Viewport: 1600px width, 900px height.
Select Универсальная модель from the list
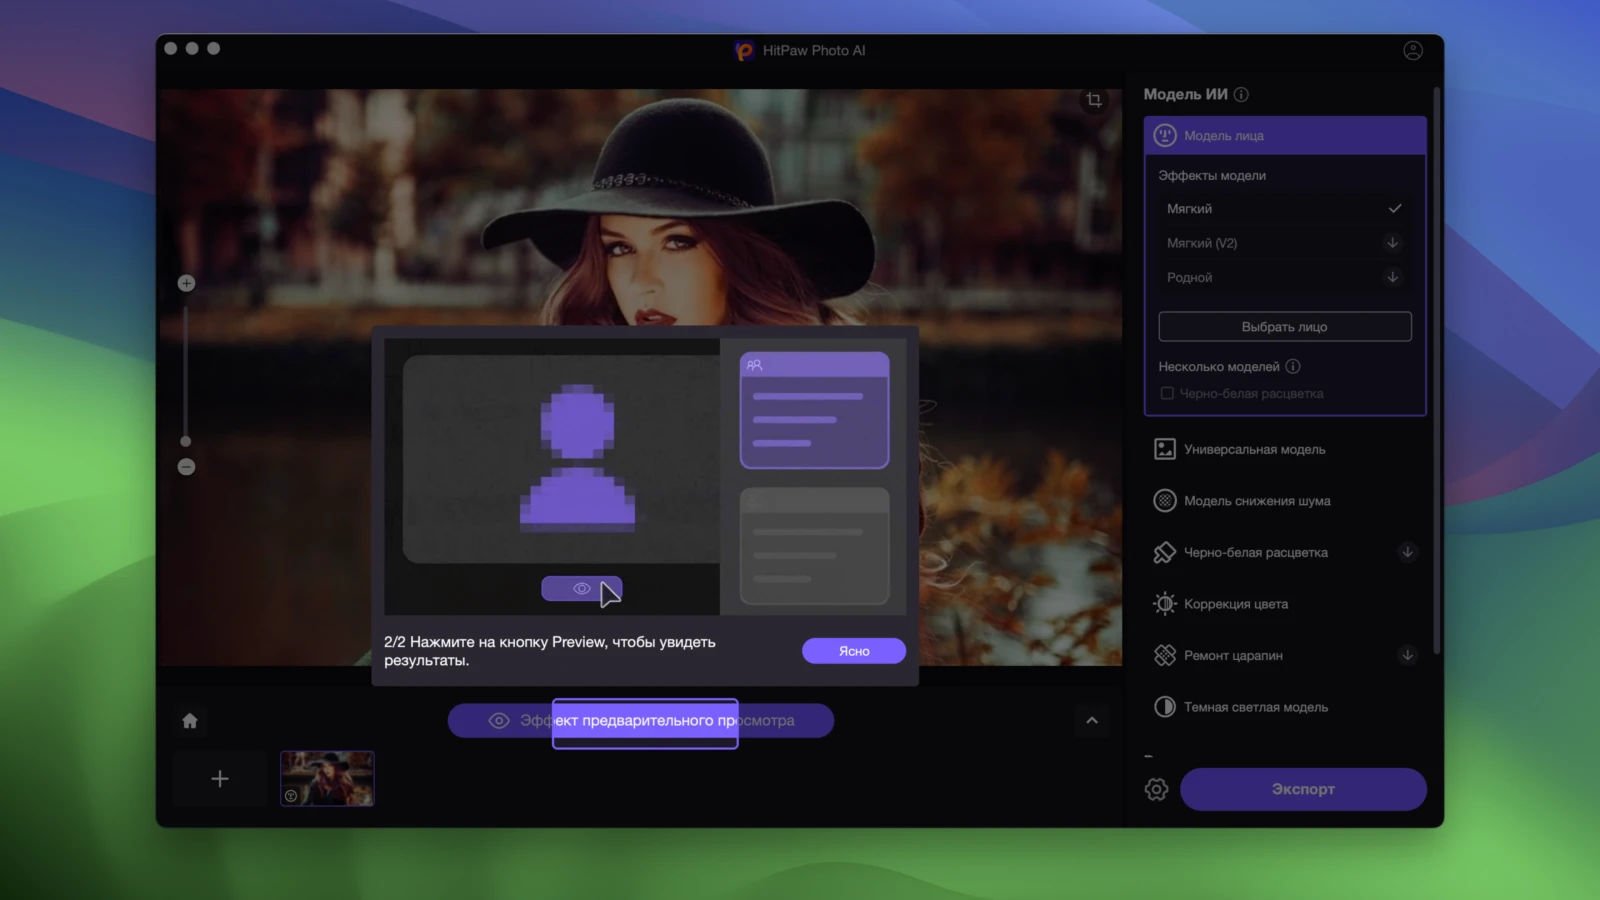(x=1254, y=450)
